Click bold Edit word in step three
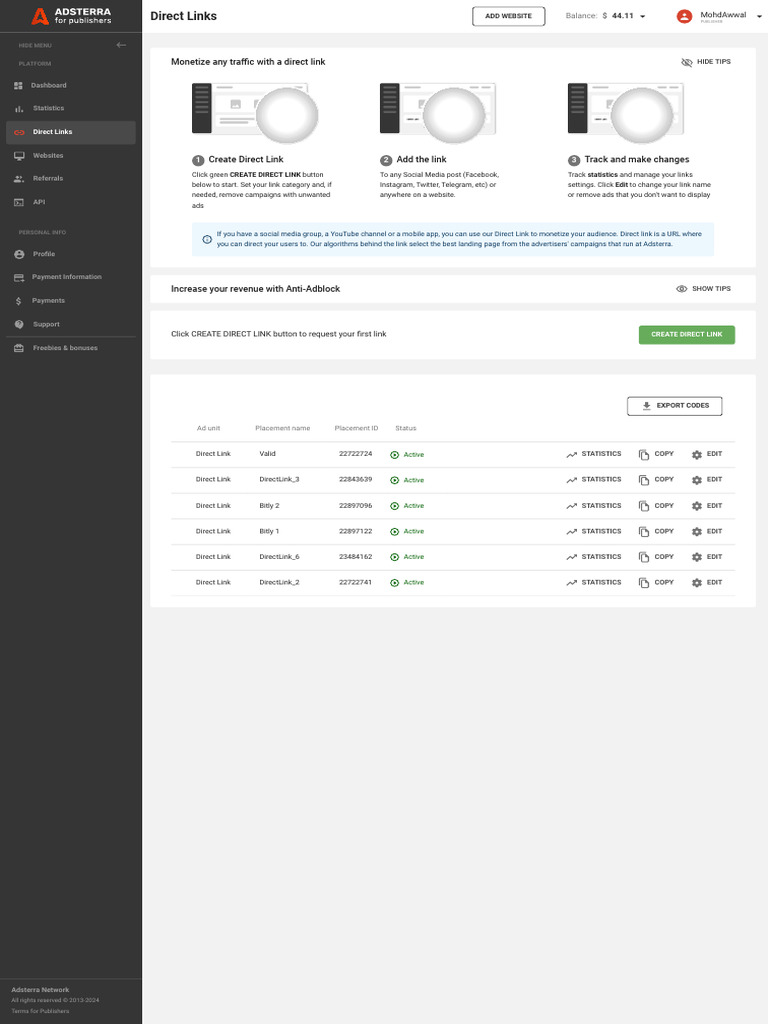768x1024 pixels. pyautogui.click(x=621, y=185)
